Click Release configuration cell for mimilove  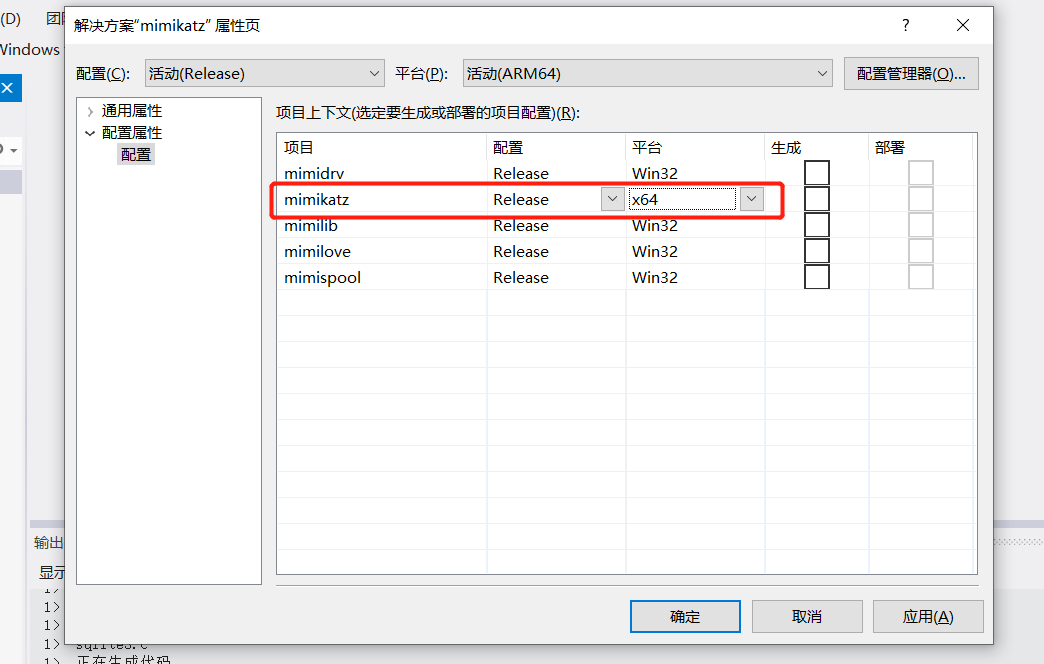557,251
